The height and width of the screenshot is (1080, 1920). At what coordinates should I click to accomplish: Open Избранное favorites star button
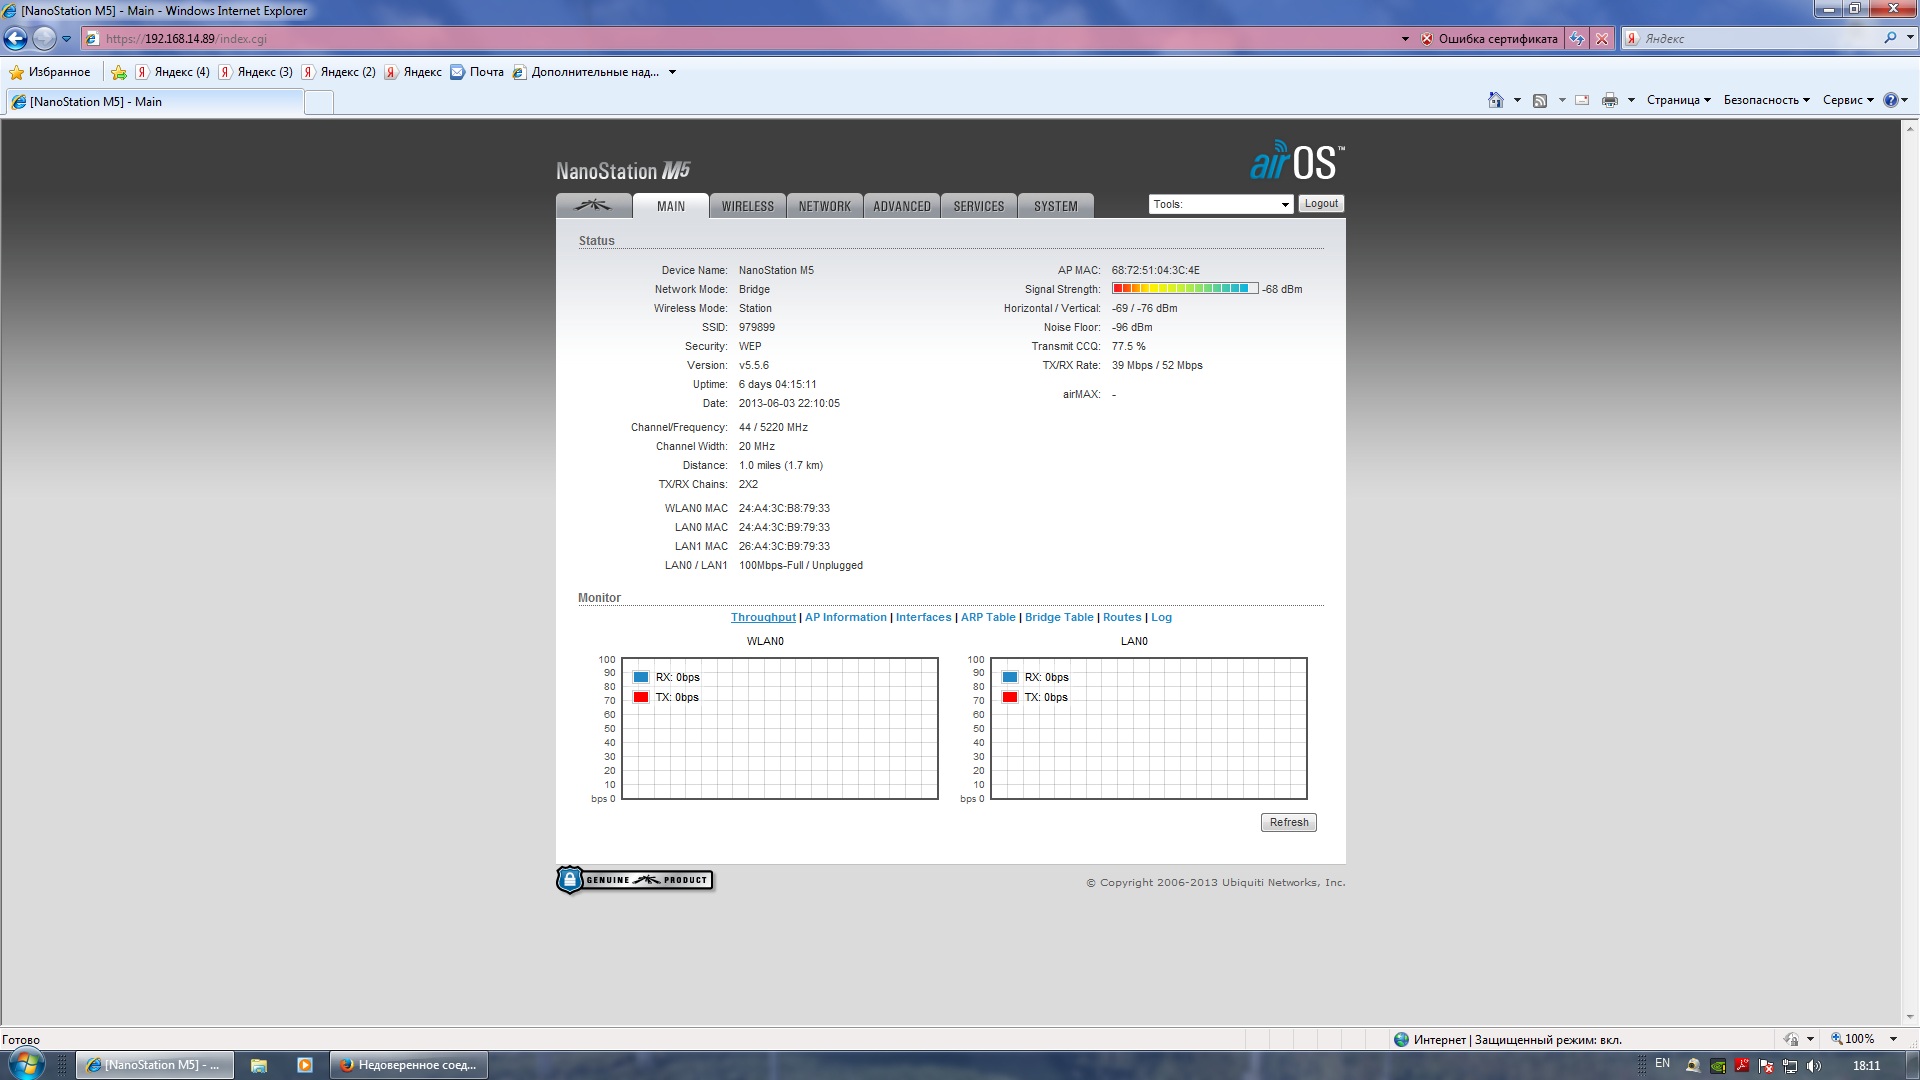click(50, 72)
